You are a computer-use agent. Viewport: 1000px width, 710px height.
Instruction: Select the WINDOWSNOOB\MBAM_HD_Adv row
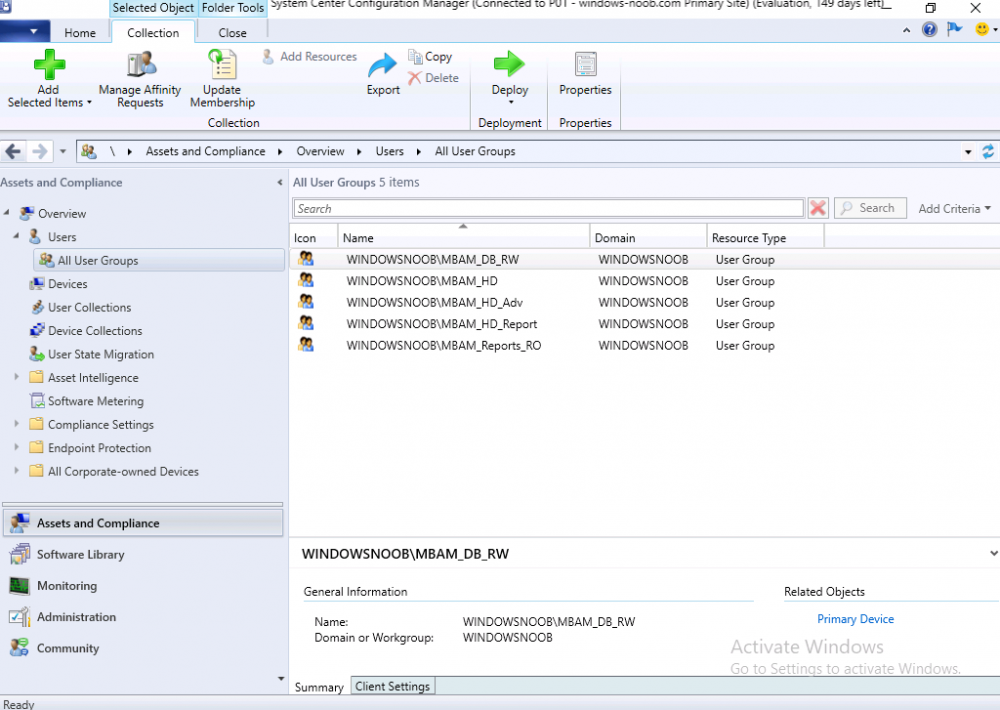point(644,302)
